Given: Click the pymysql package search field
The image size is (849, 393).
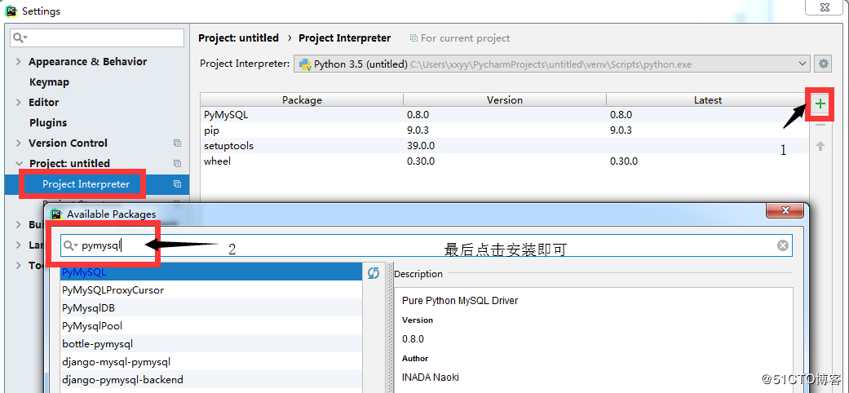Looking at the screenshot, I should pos(426,246).
